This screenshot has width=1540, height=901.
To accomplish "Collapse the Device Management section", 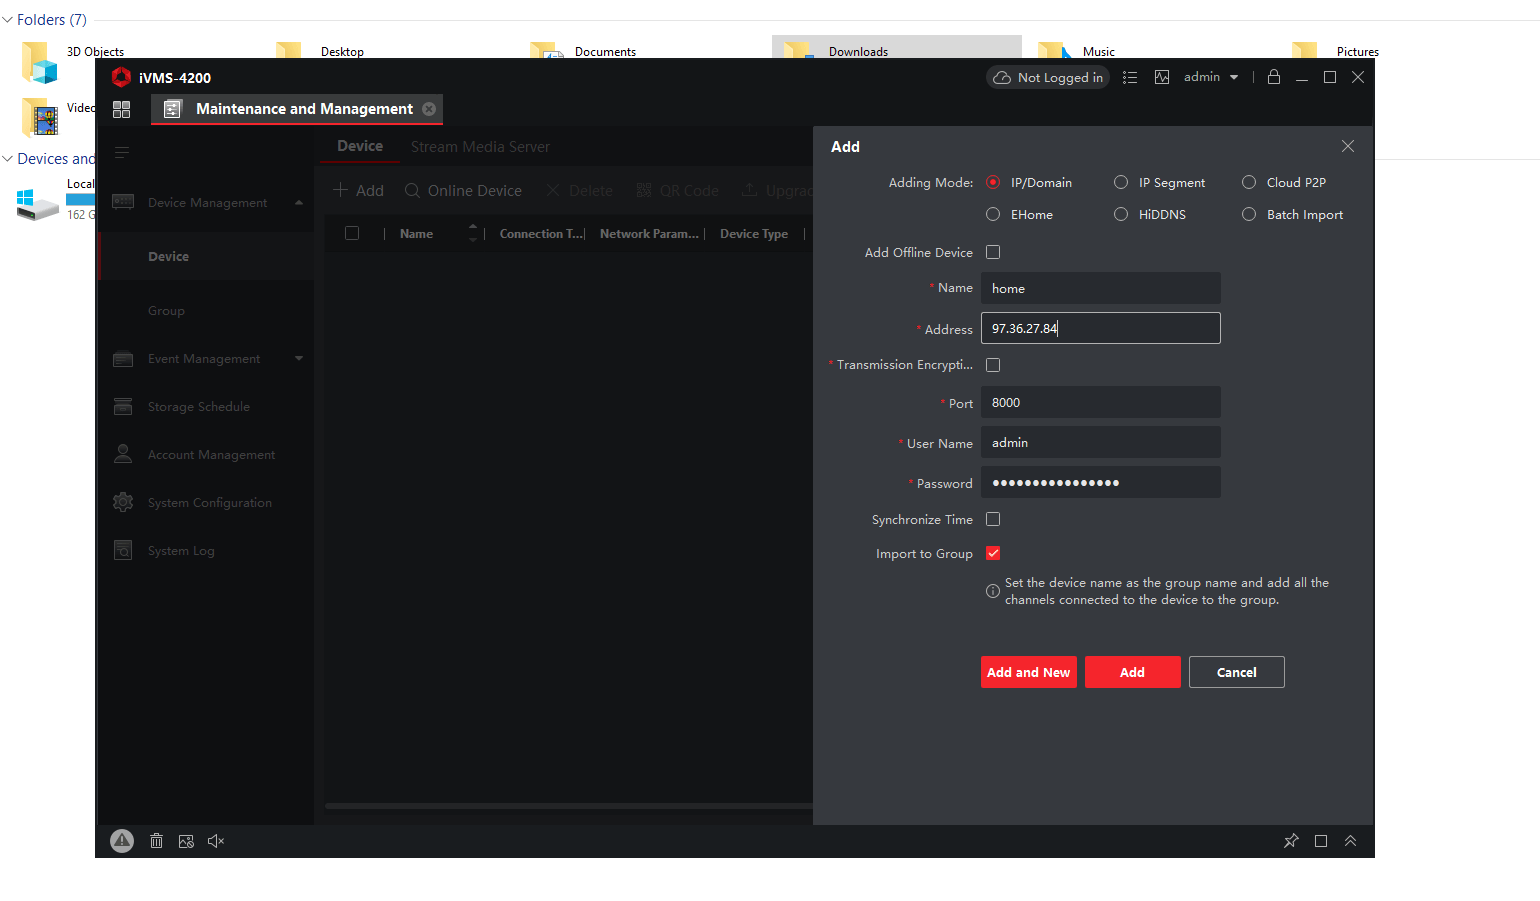I will coord(298,202).
